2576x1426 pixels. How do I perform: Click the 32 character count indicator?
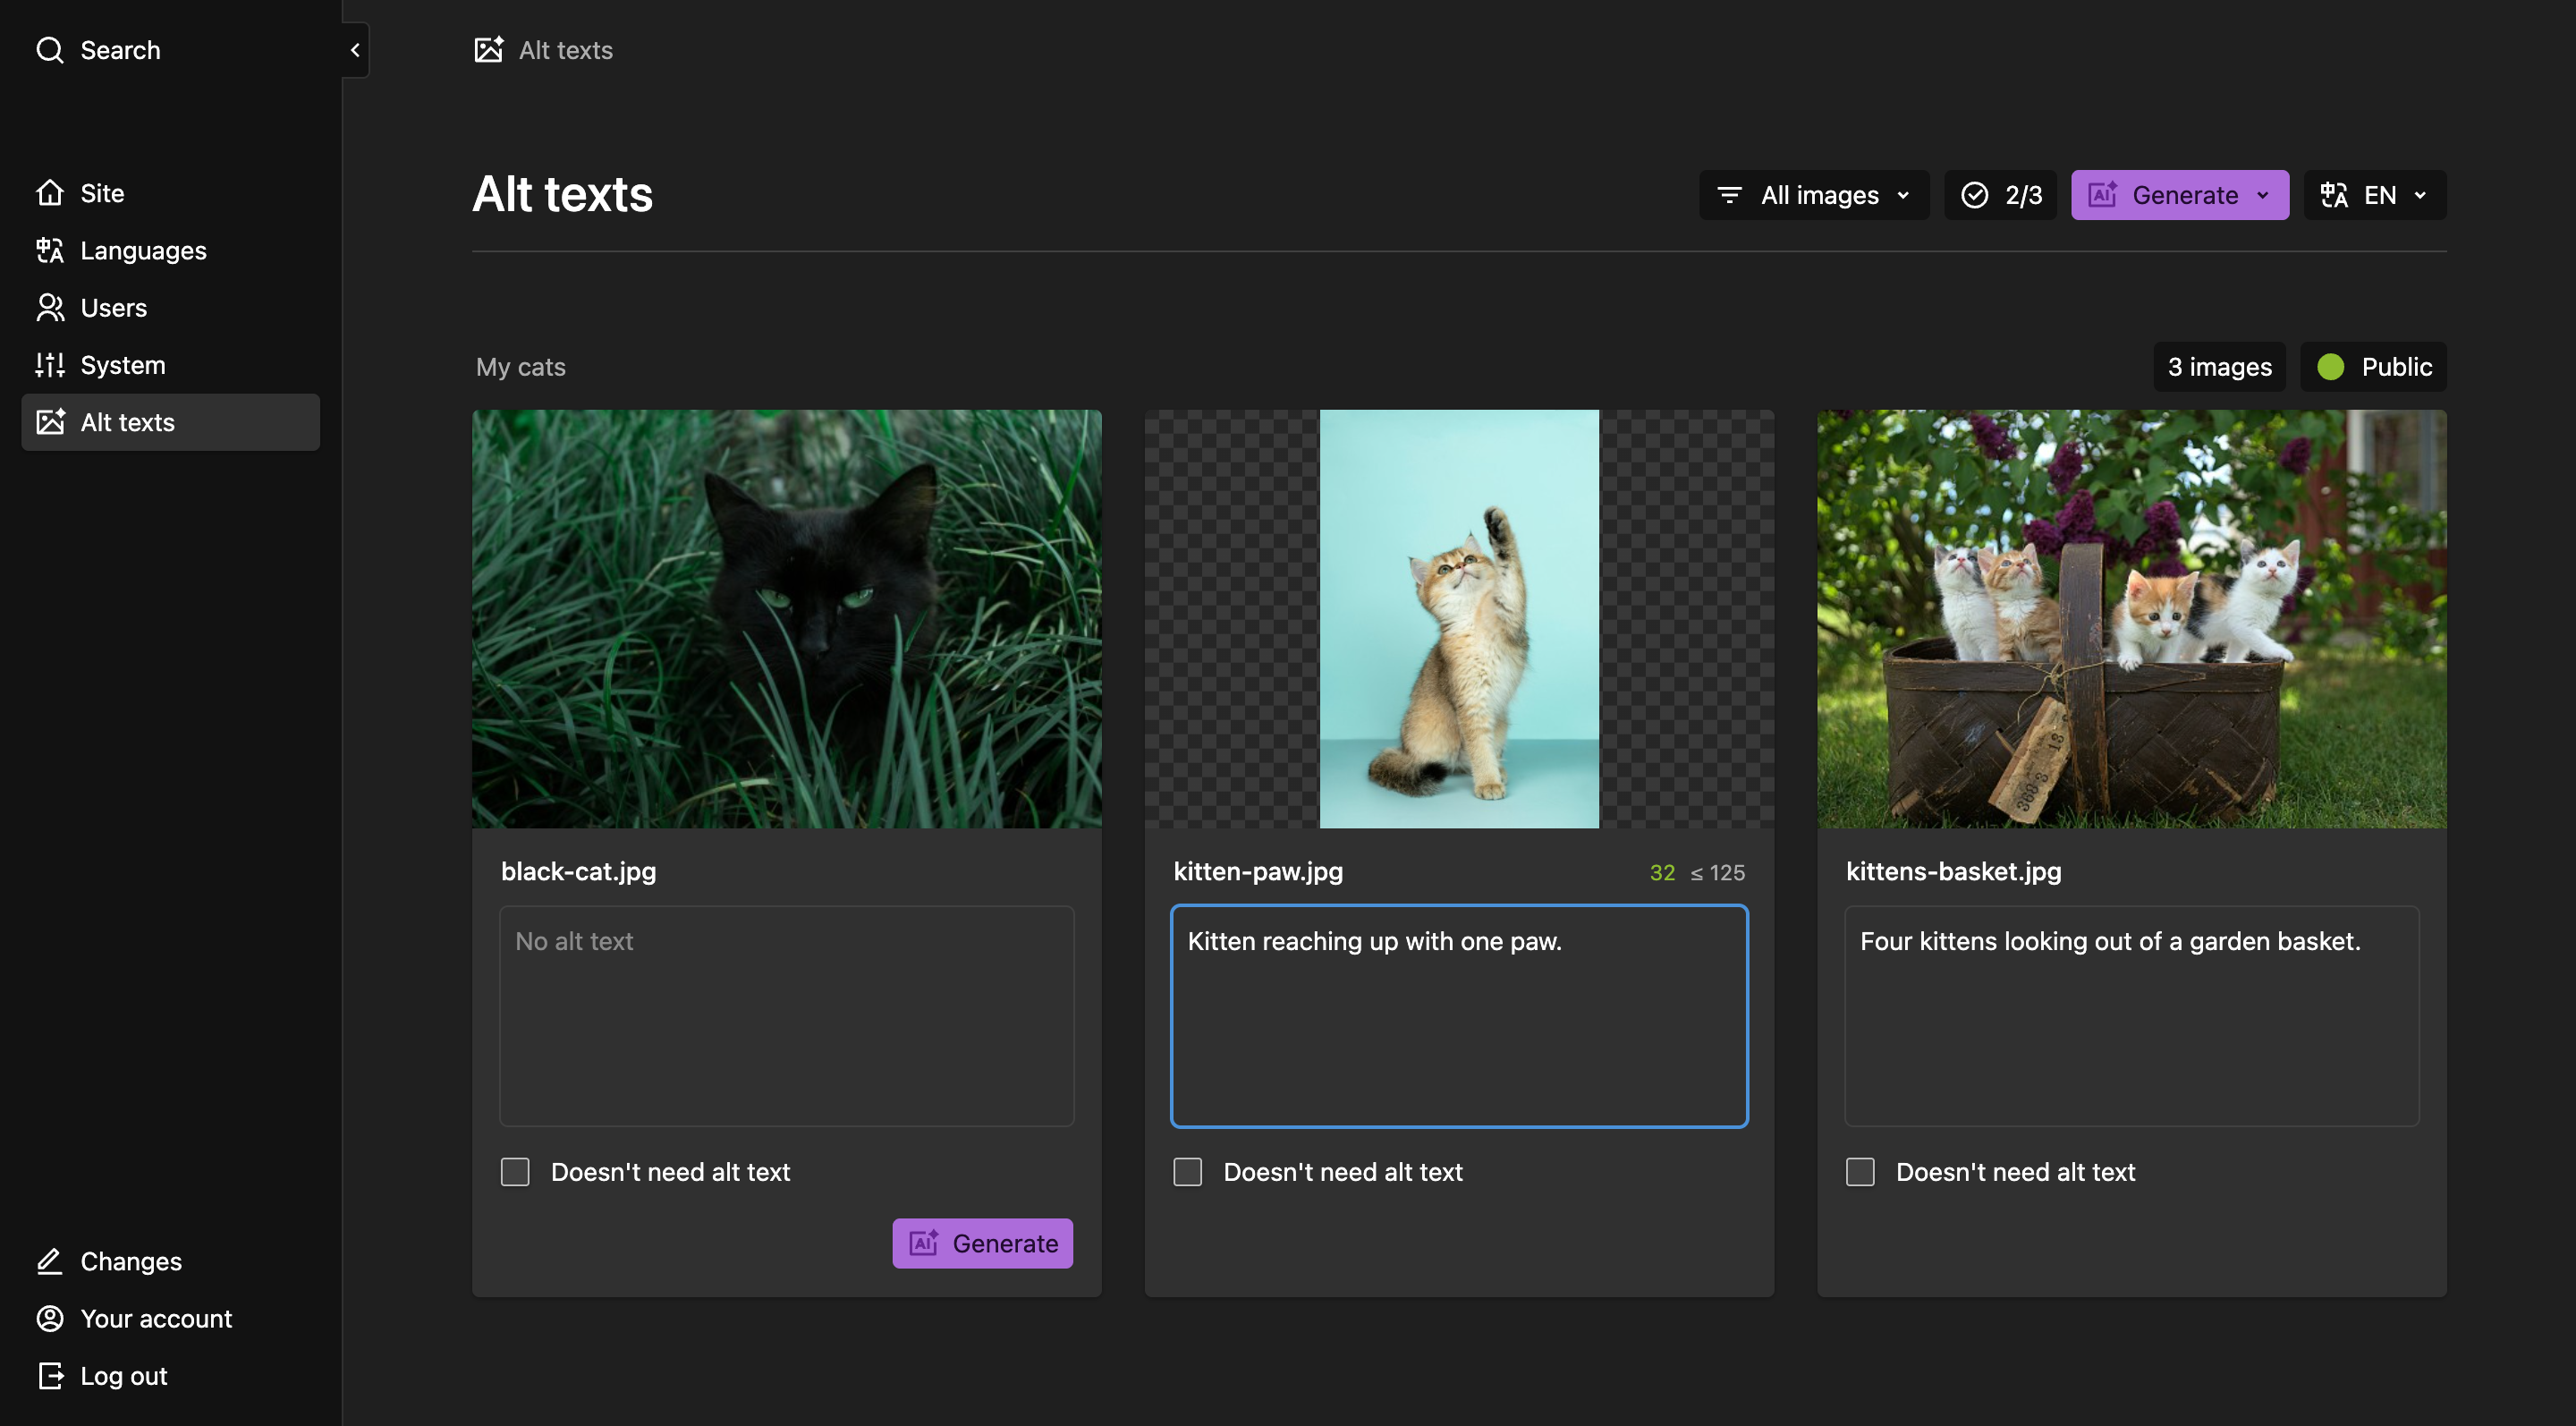point(1662,872)
